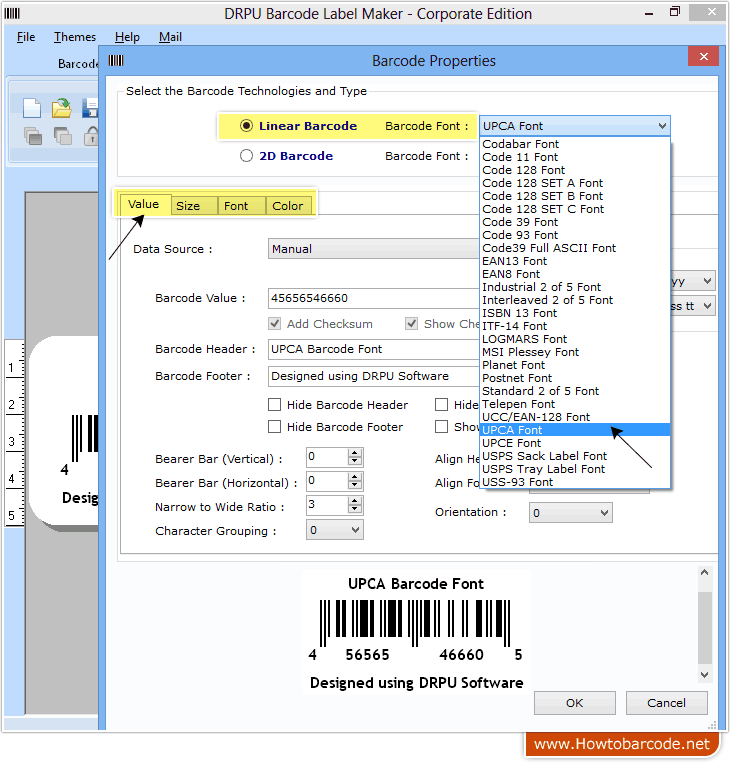
Task: Open the Orientation dropdown
Action: (x=570, y=513)
